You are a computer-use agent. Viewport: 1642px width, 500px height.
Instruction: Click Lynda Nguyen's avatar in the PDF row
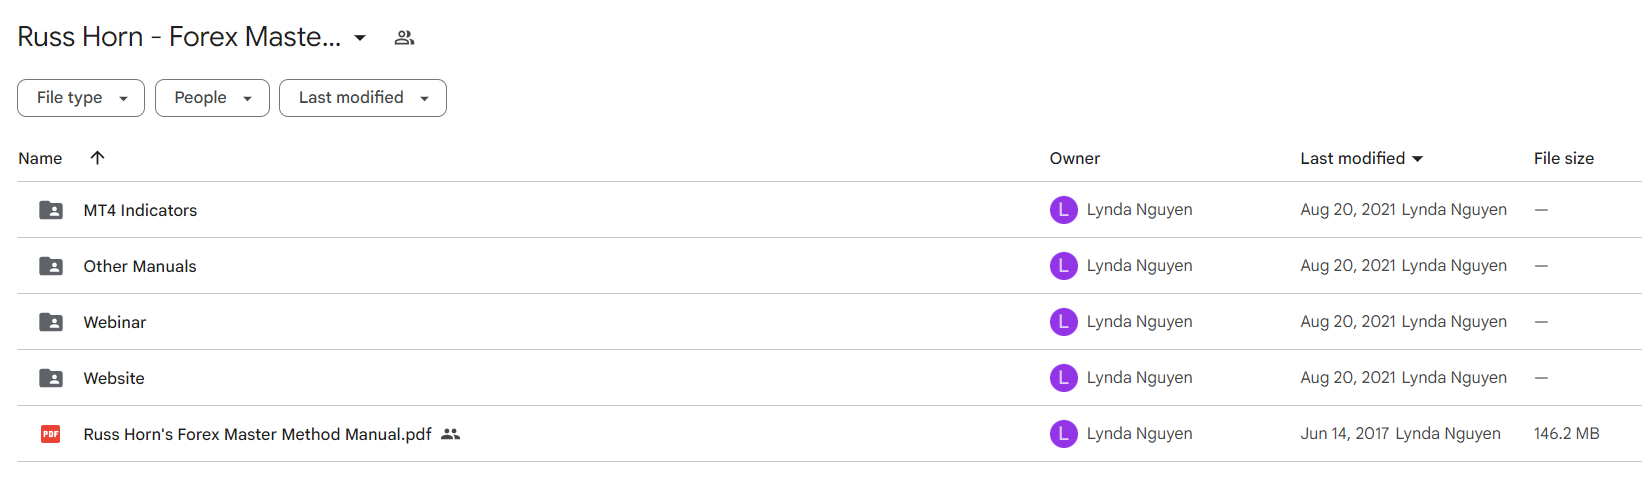pyautogui.click(x=1063, y=434)
